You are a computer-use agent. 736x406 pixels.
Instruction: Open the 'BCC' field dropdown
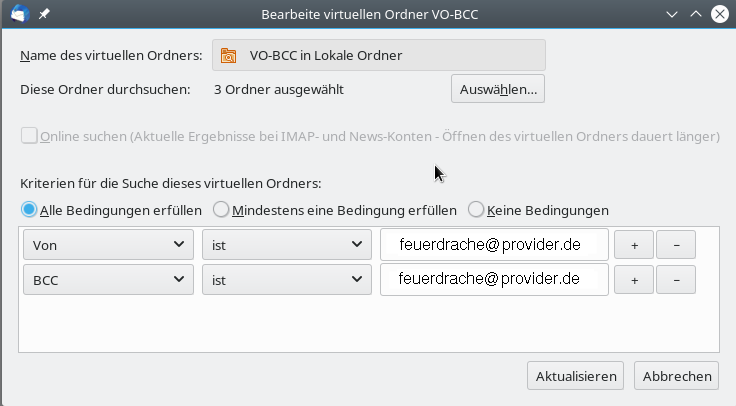pos(108,280)
